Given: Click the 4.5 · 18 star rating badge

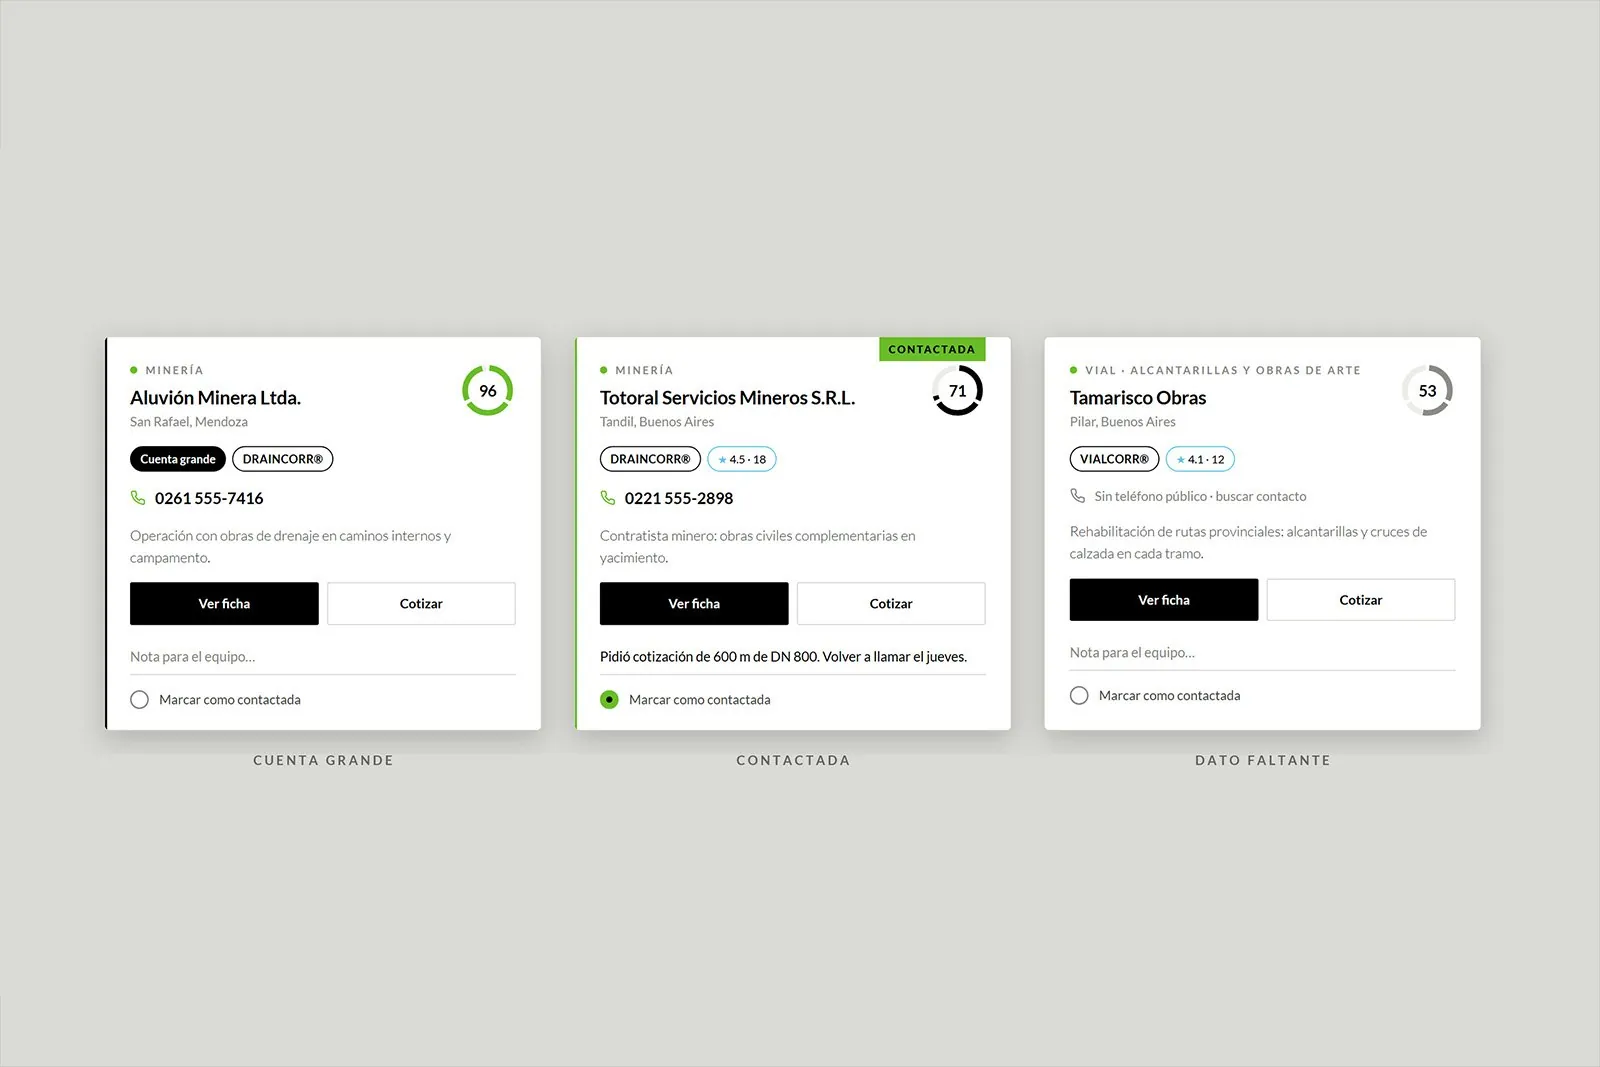Looking at the screenshot, I should (x=742, y=459).
